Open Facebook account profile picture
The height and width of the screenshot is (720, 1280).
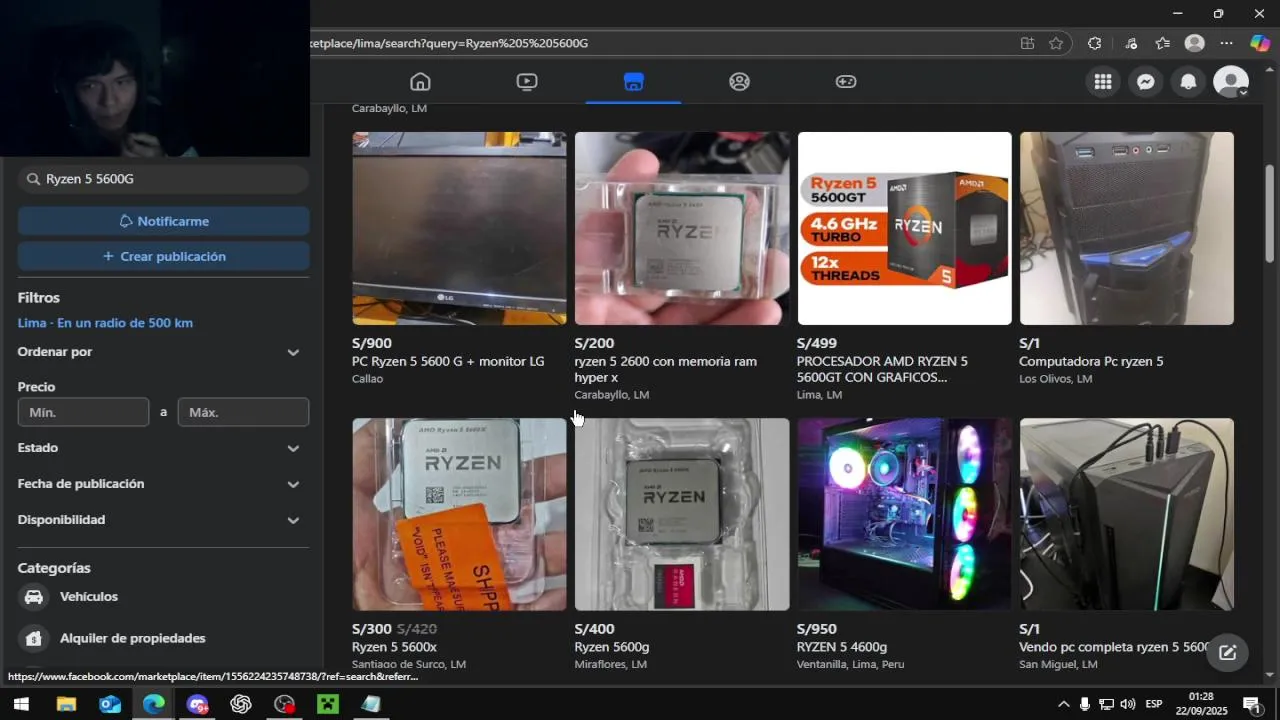point(1230,82)
